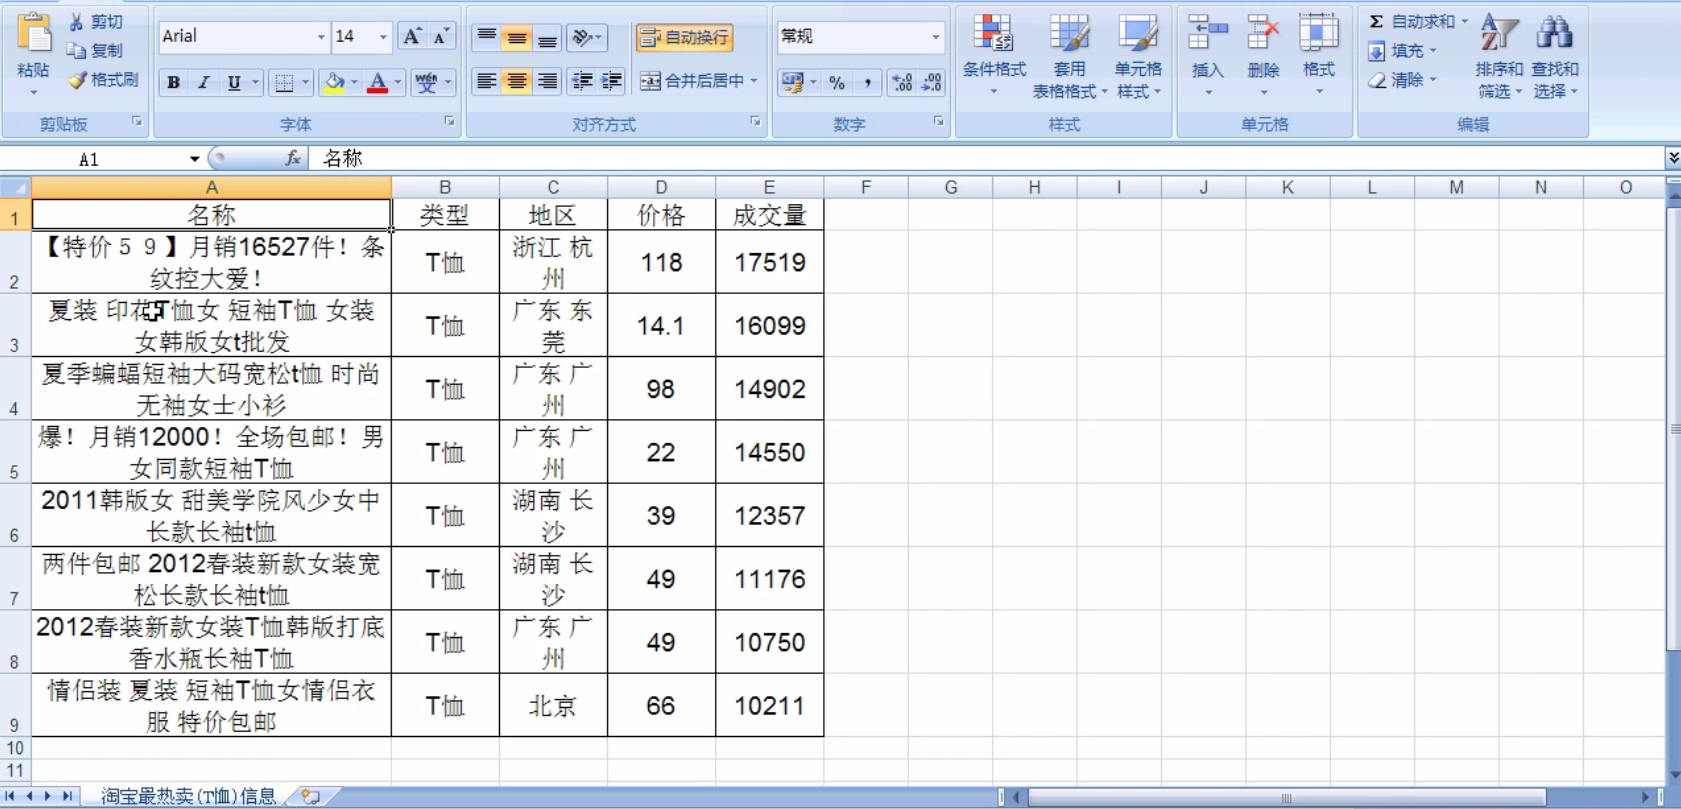Open Conditional Formatting (条件格式)
1681x809 pixels.
(x=994, y=56)
